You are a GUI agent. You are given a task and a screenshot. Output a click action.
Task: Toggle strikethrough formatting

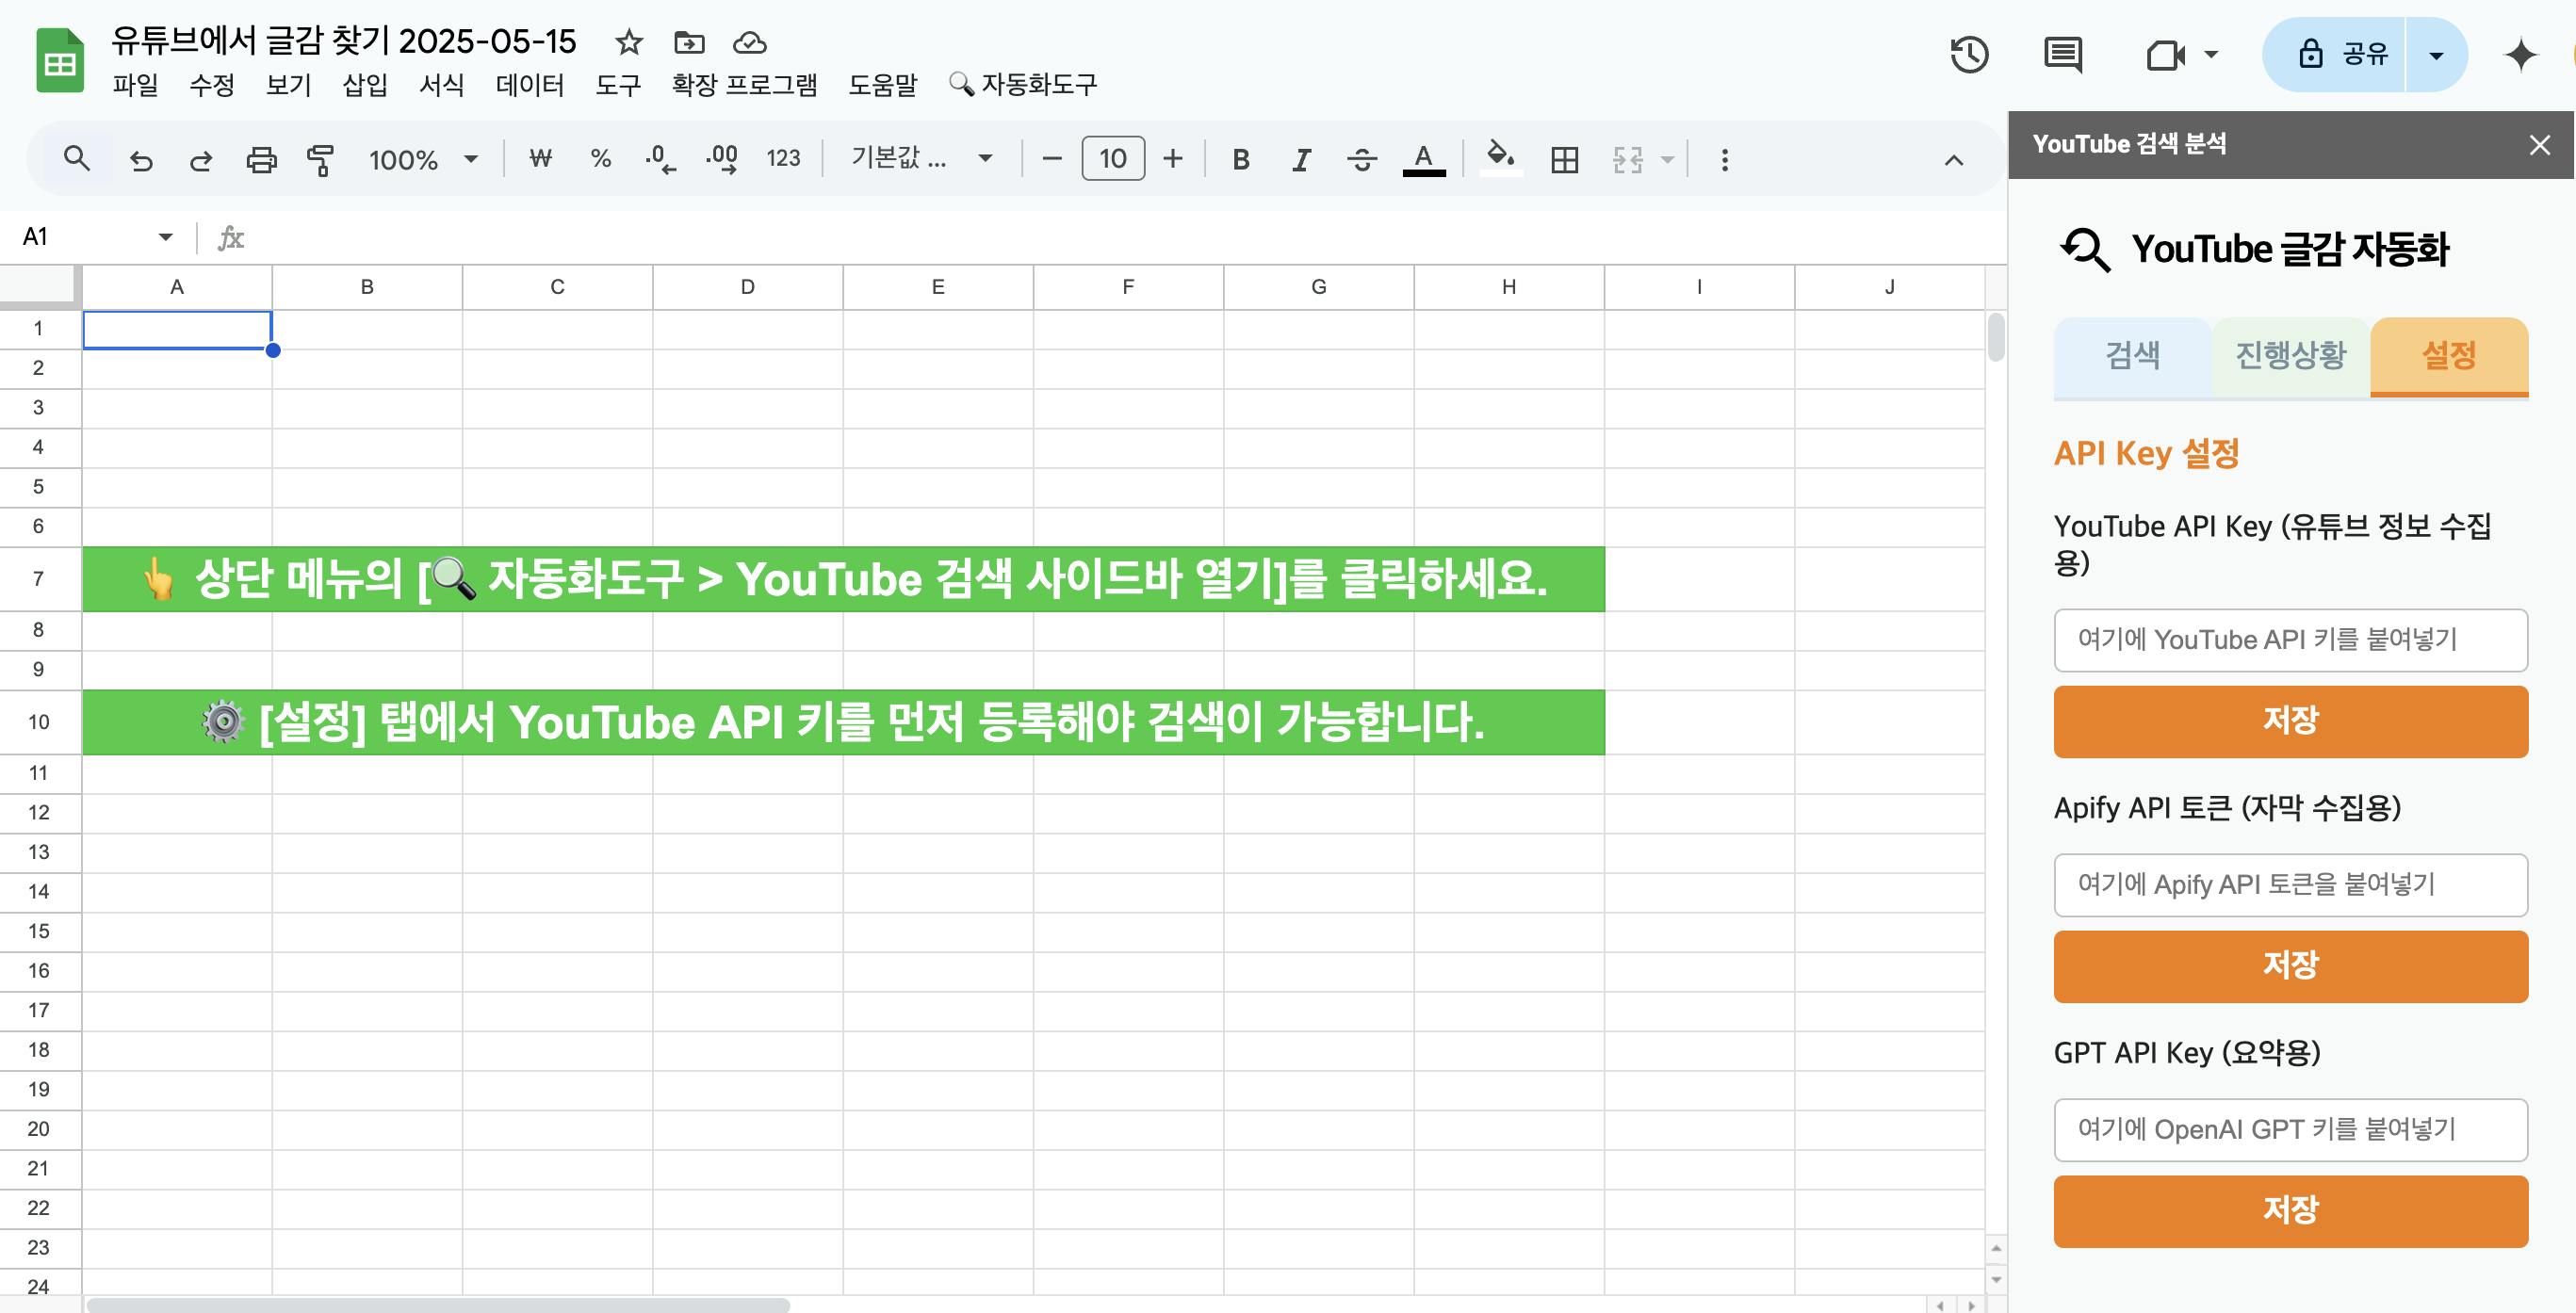click(x=1362, y=159)
